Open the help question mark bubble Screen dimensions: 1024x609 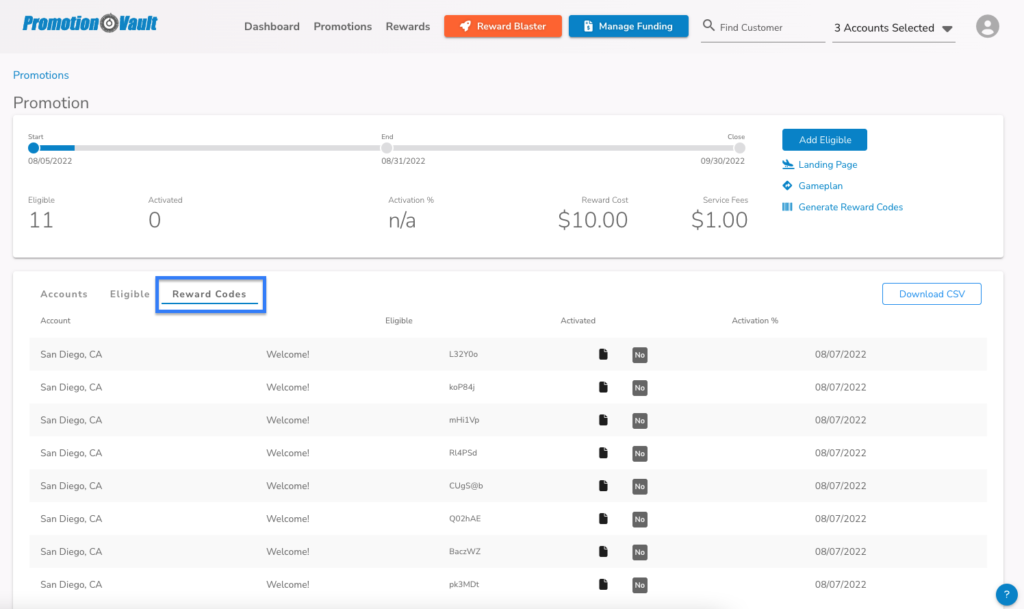click(x=1006, y=594)
